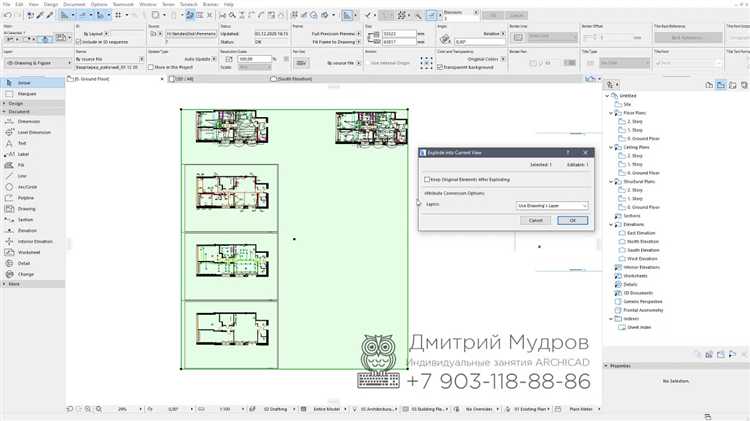Choose the Worksheet tool
Screen dimensions: 750x421
32,253
